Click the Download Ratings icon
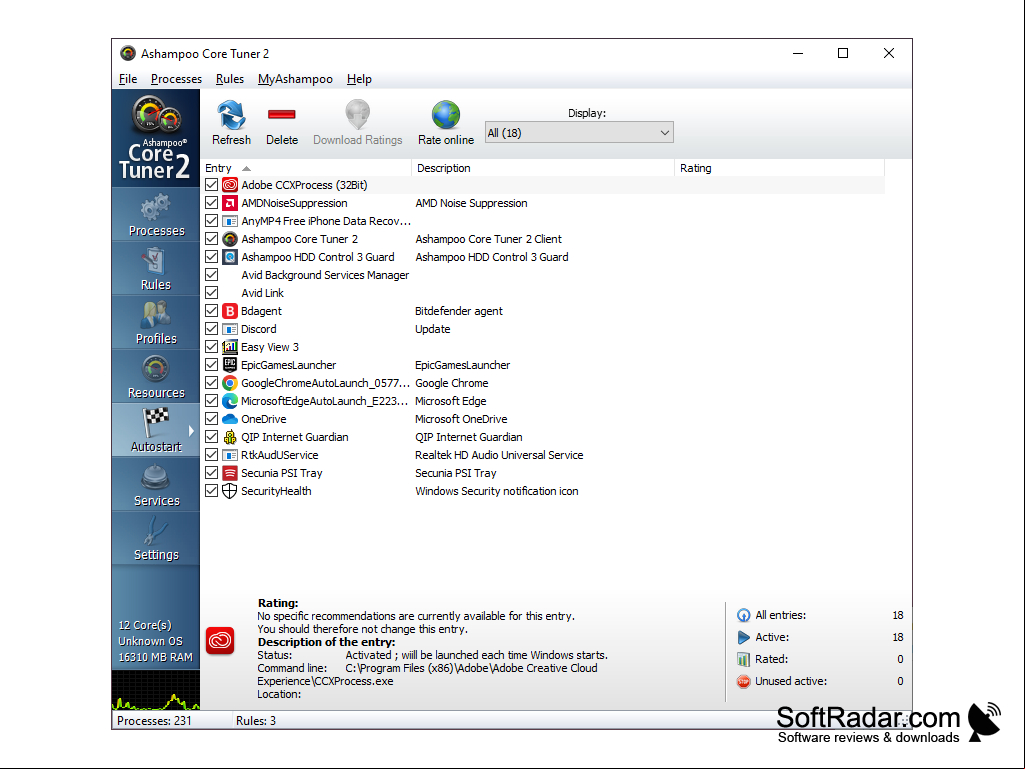The width and height of the screenshot is (1025, 769). (x=358, y=115)
